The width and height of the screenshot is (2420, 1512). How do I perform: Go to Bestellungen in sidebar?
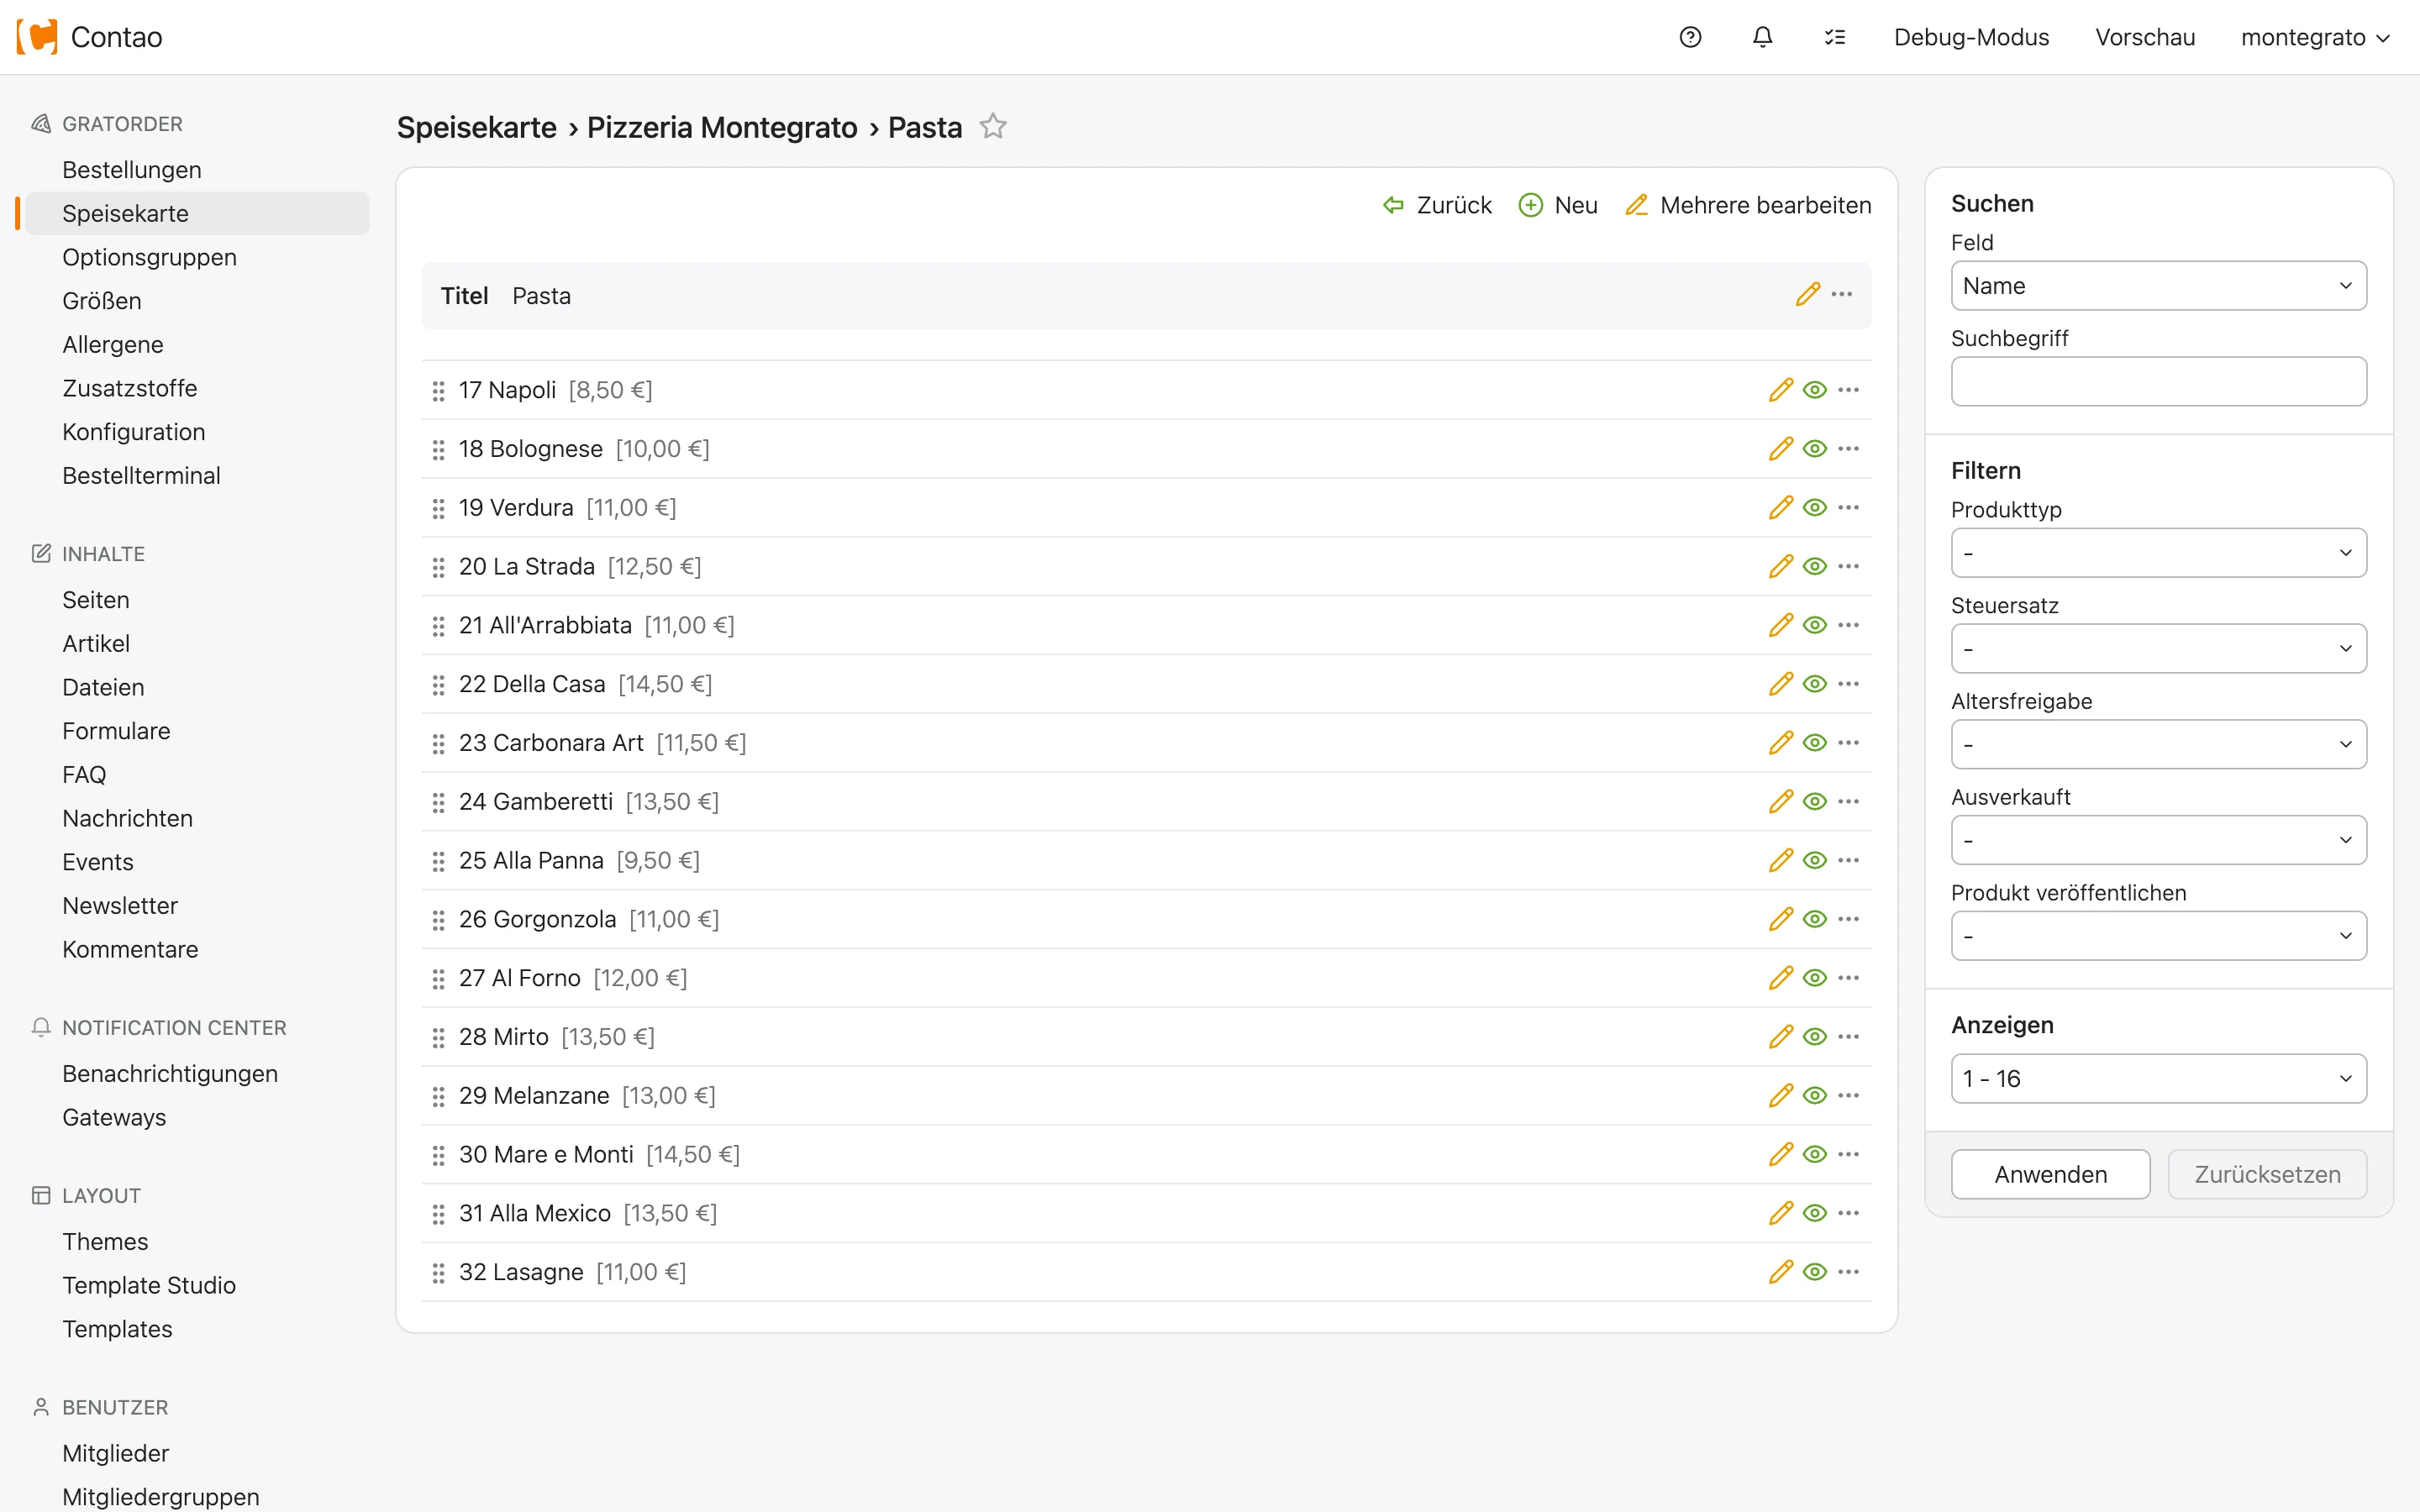[132, 170]
